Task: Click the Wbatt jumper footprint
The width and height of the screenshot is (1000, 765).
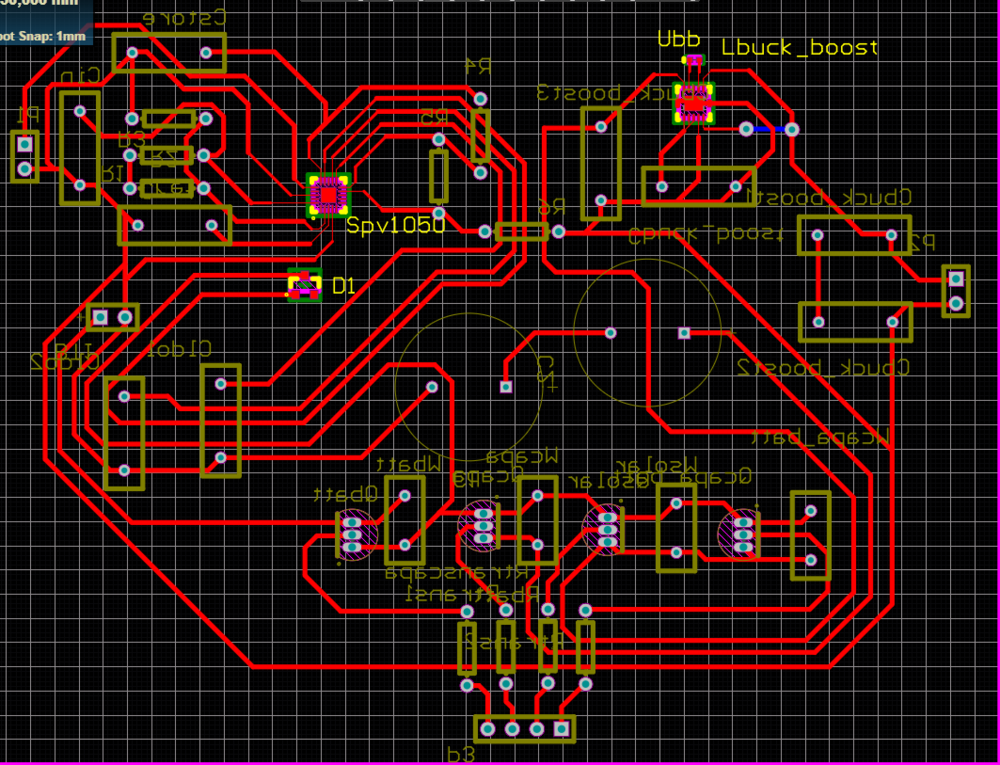Action: [405, 519]
